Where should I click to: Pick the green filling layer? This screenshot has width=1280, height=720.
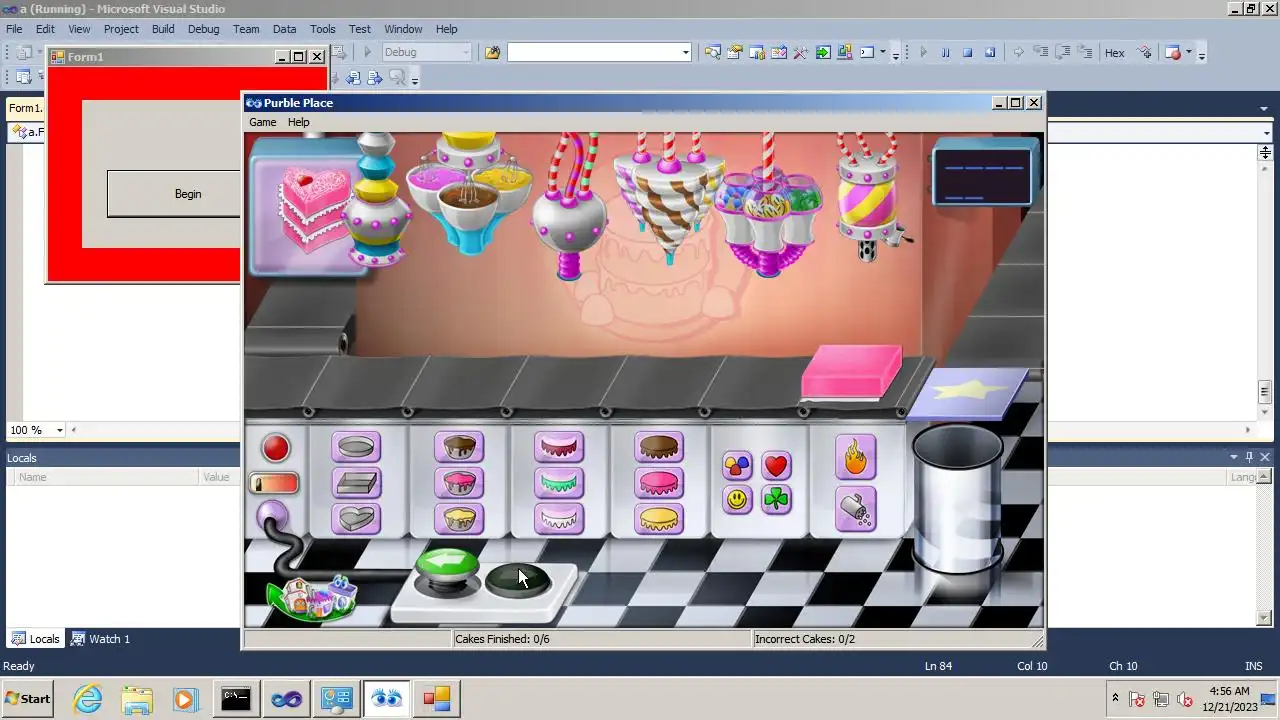[559, 483]
